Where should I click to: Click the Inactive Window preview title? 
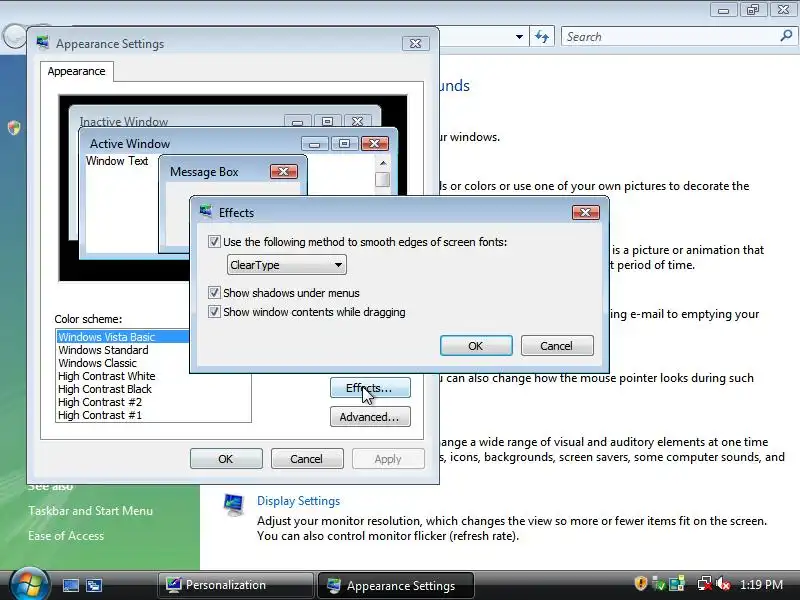click(x=123, y=121)
